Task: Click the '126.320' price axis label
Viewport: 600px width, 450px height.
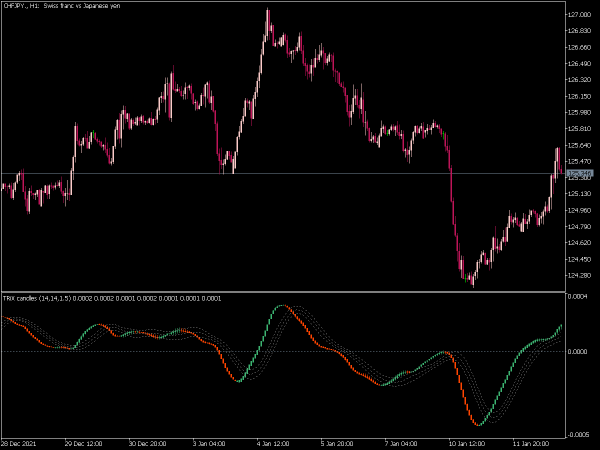Action: click(580, 80)
